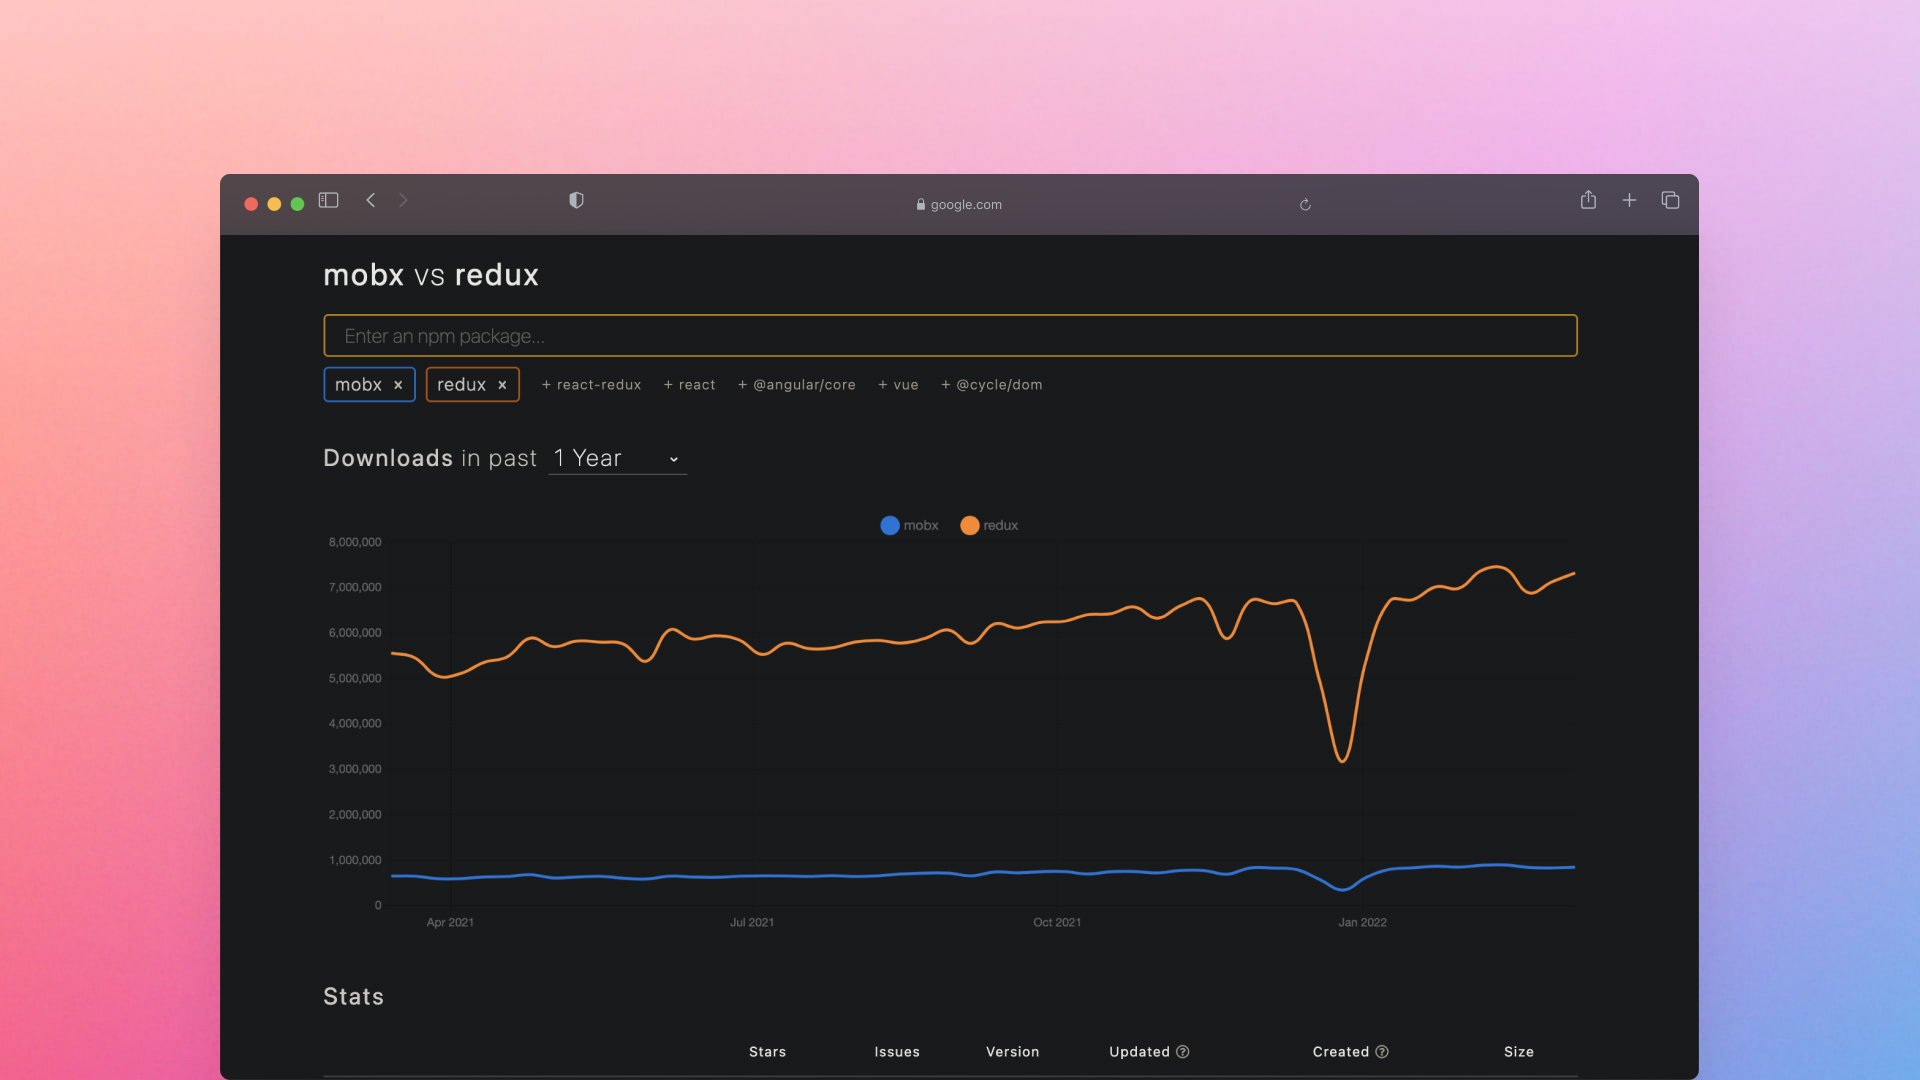This screenshot has height=1080, width=1920.
Task: Click the 8,000,000 y-axis label
Action: [x=355, y=542]
